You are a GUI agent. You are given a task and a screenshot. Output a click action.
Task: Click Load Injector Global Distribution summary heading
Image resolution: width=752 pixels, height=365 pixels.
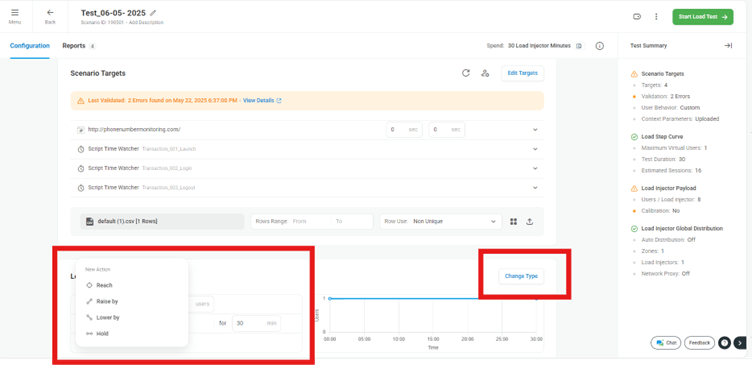click(x=682, y=228)
